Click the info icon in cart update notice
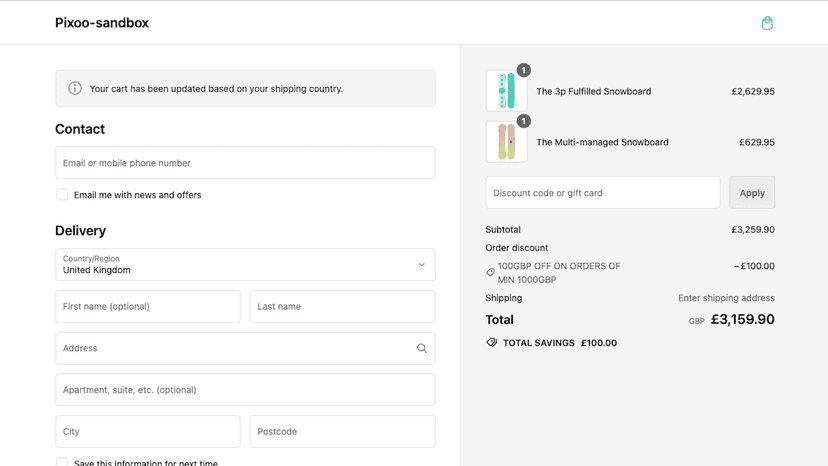 (75, 88)
